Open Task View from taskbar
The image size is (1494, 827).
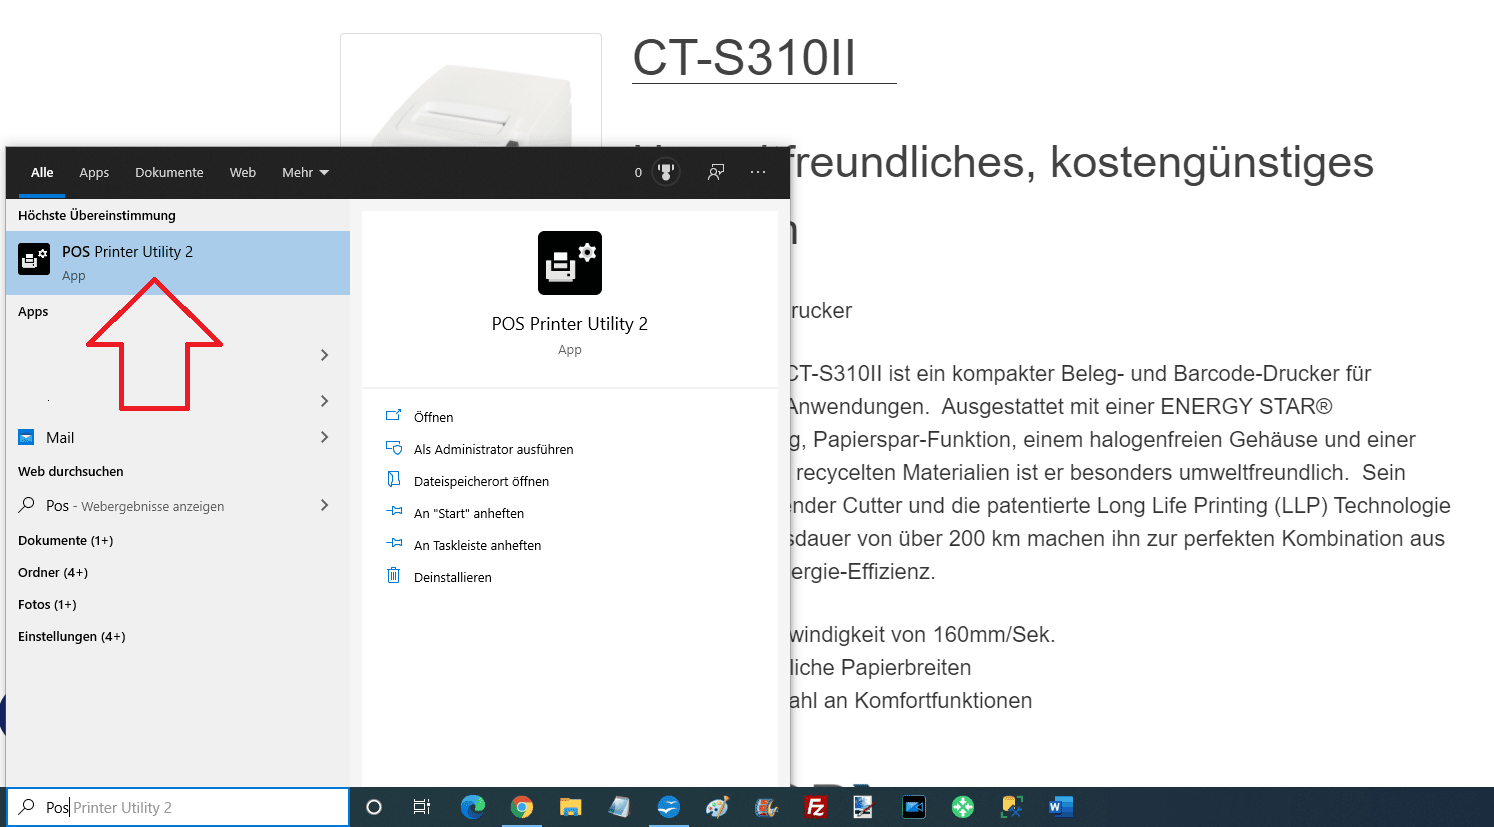[422, 807]
